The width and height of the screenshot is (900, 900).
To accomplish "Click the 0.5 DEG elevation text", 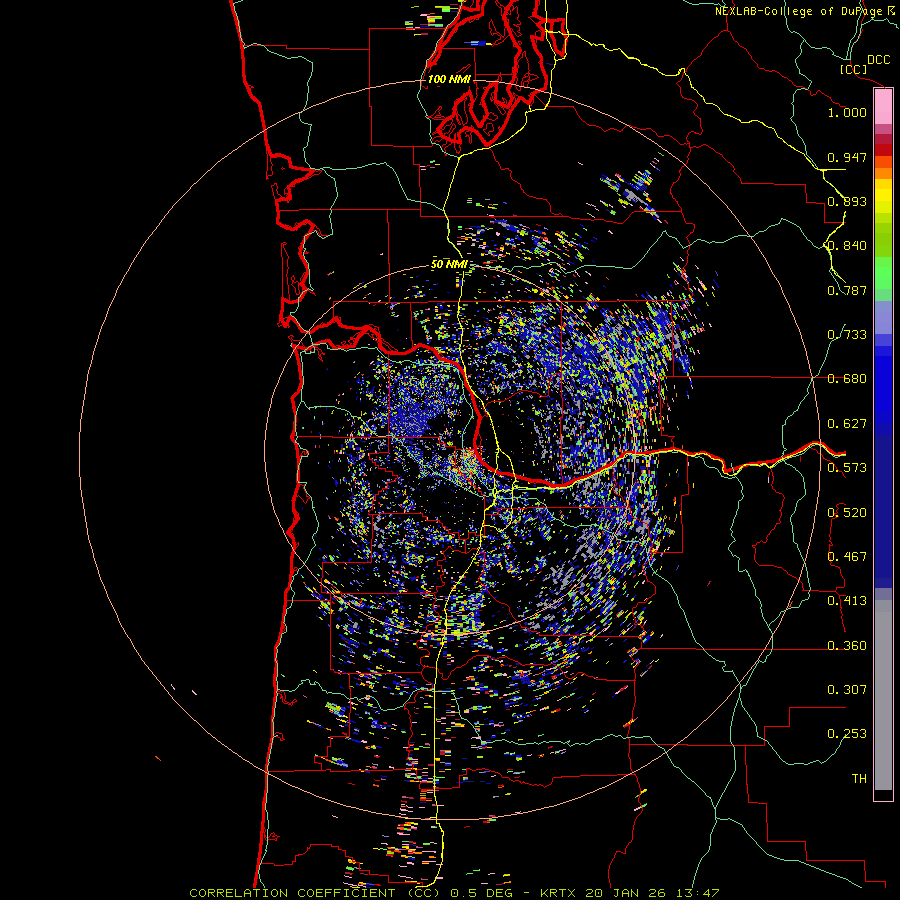I will click(481, 893).
